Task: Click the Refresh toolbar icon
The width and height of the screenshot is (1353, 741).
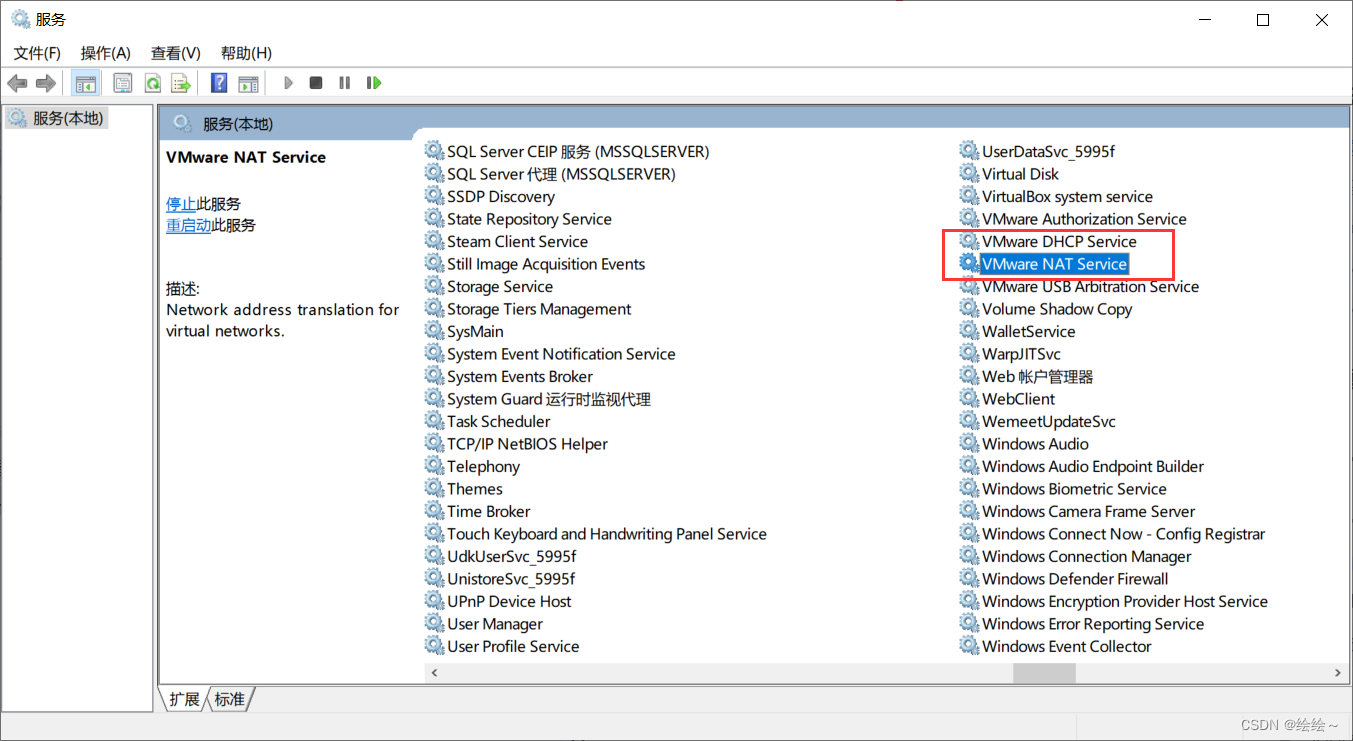Action: (152, 83)
